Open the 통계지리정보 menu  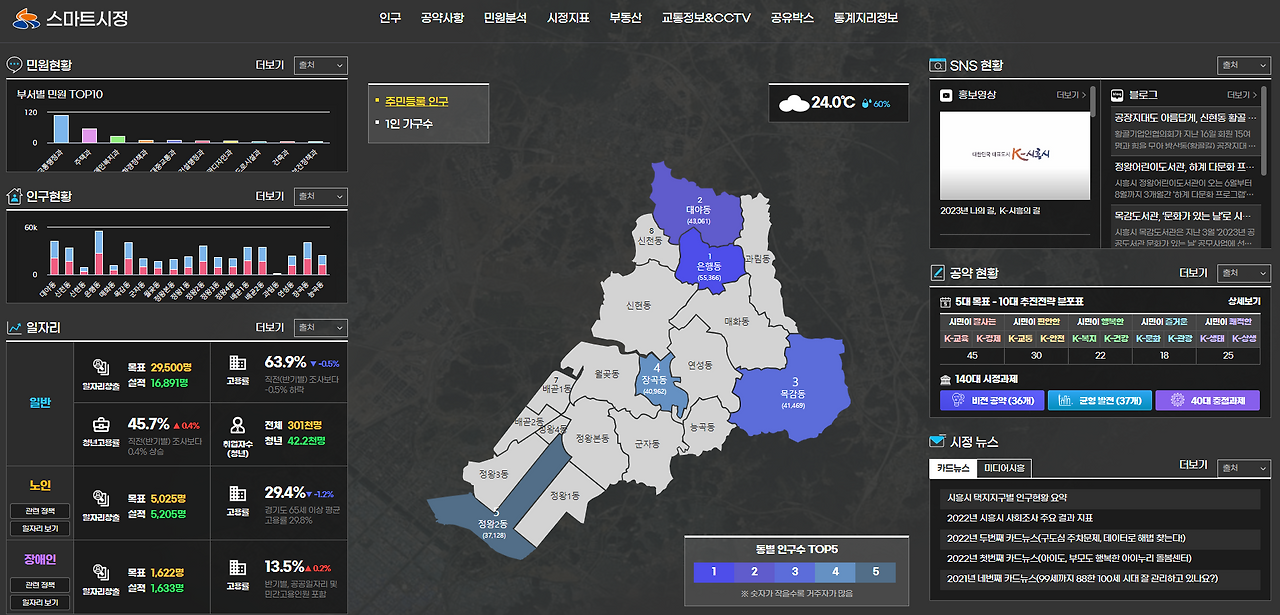click(x=866, y=18)
